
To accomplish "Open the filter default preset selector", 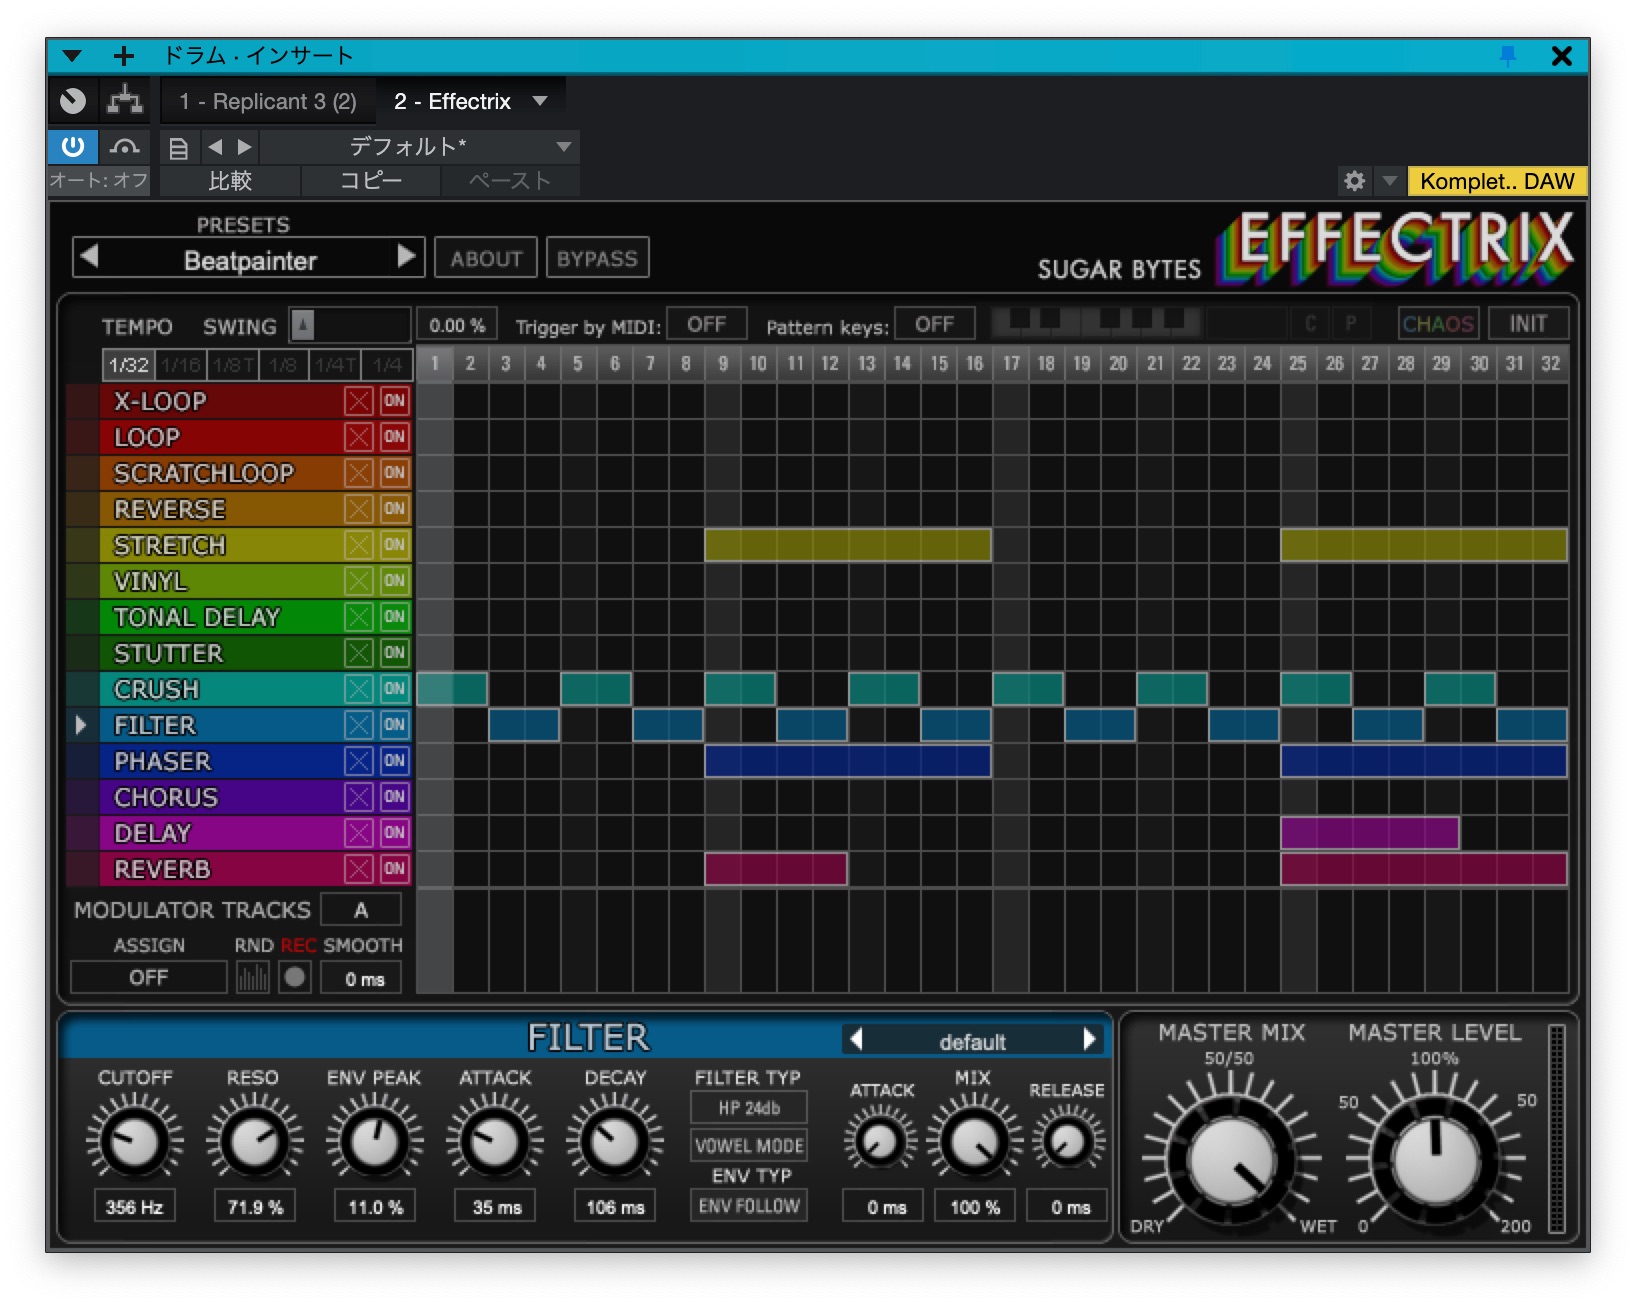I will click(x=973, y=1039).
